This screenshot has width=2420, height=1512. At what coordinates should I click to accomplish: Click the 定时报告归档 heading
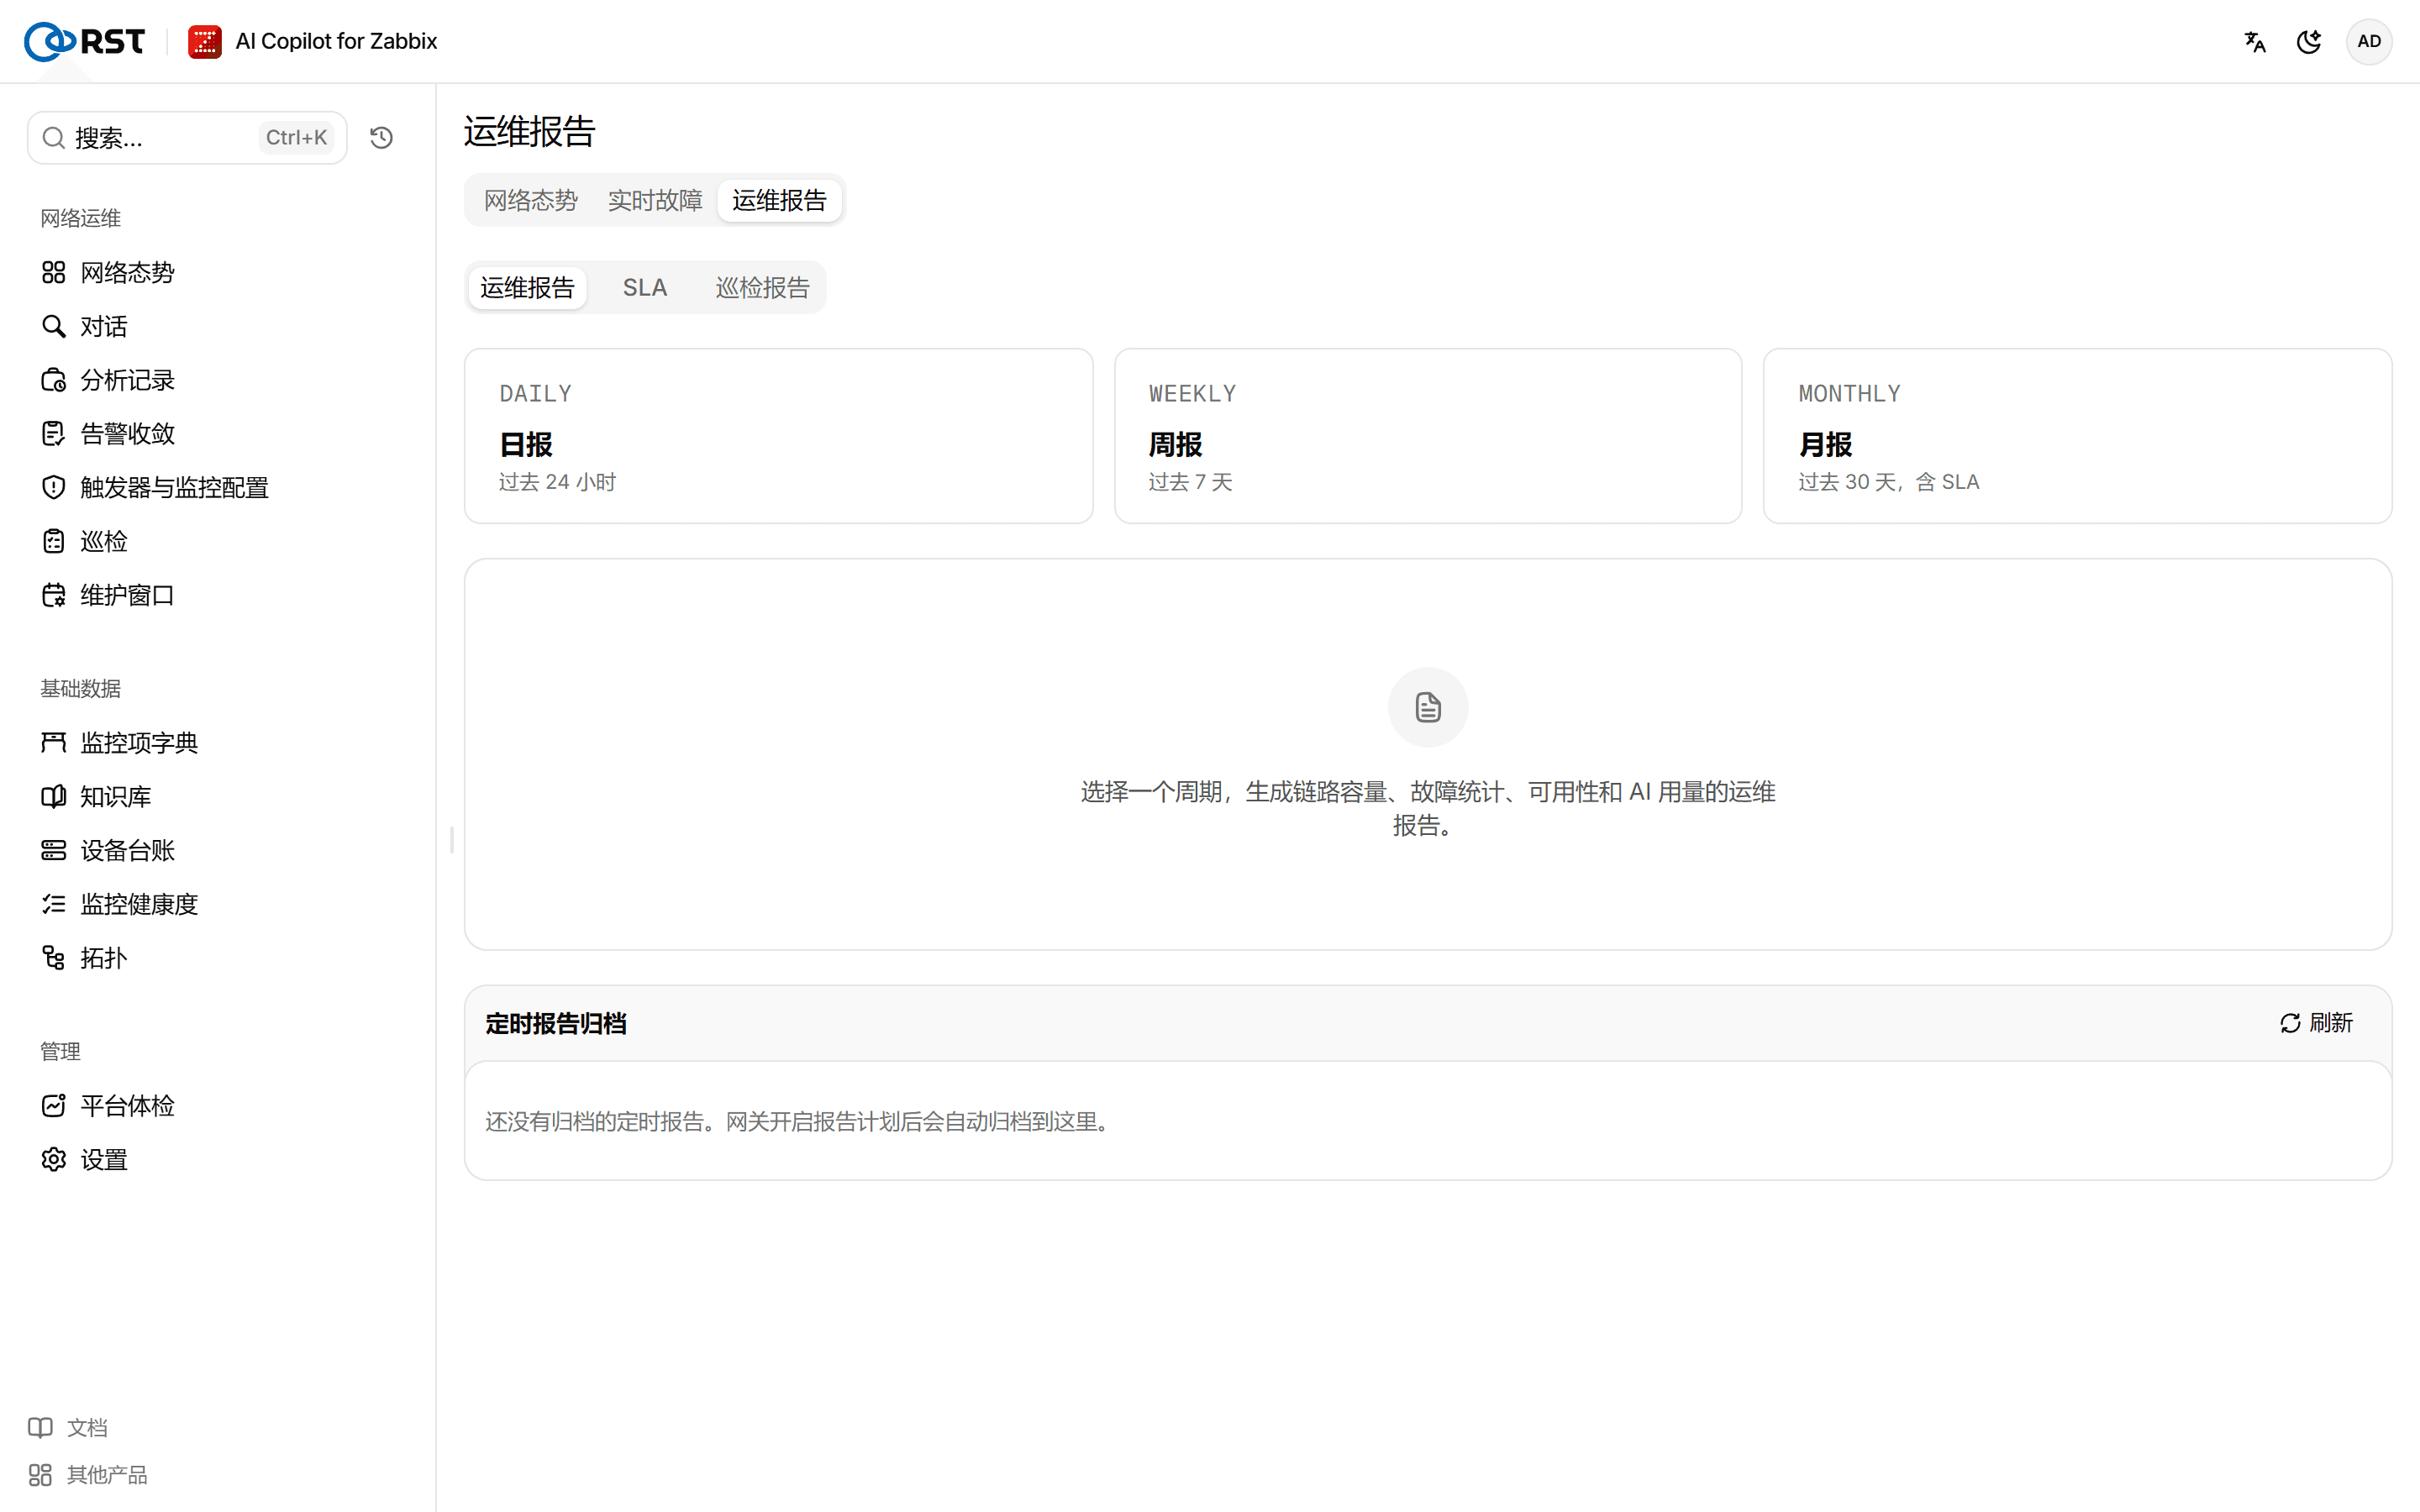click(556, 1023)
